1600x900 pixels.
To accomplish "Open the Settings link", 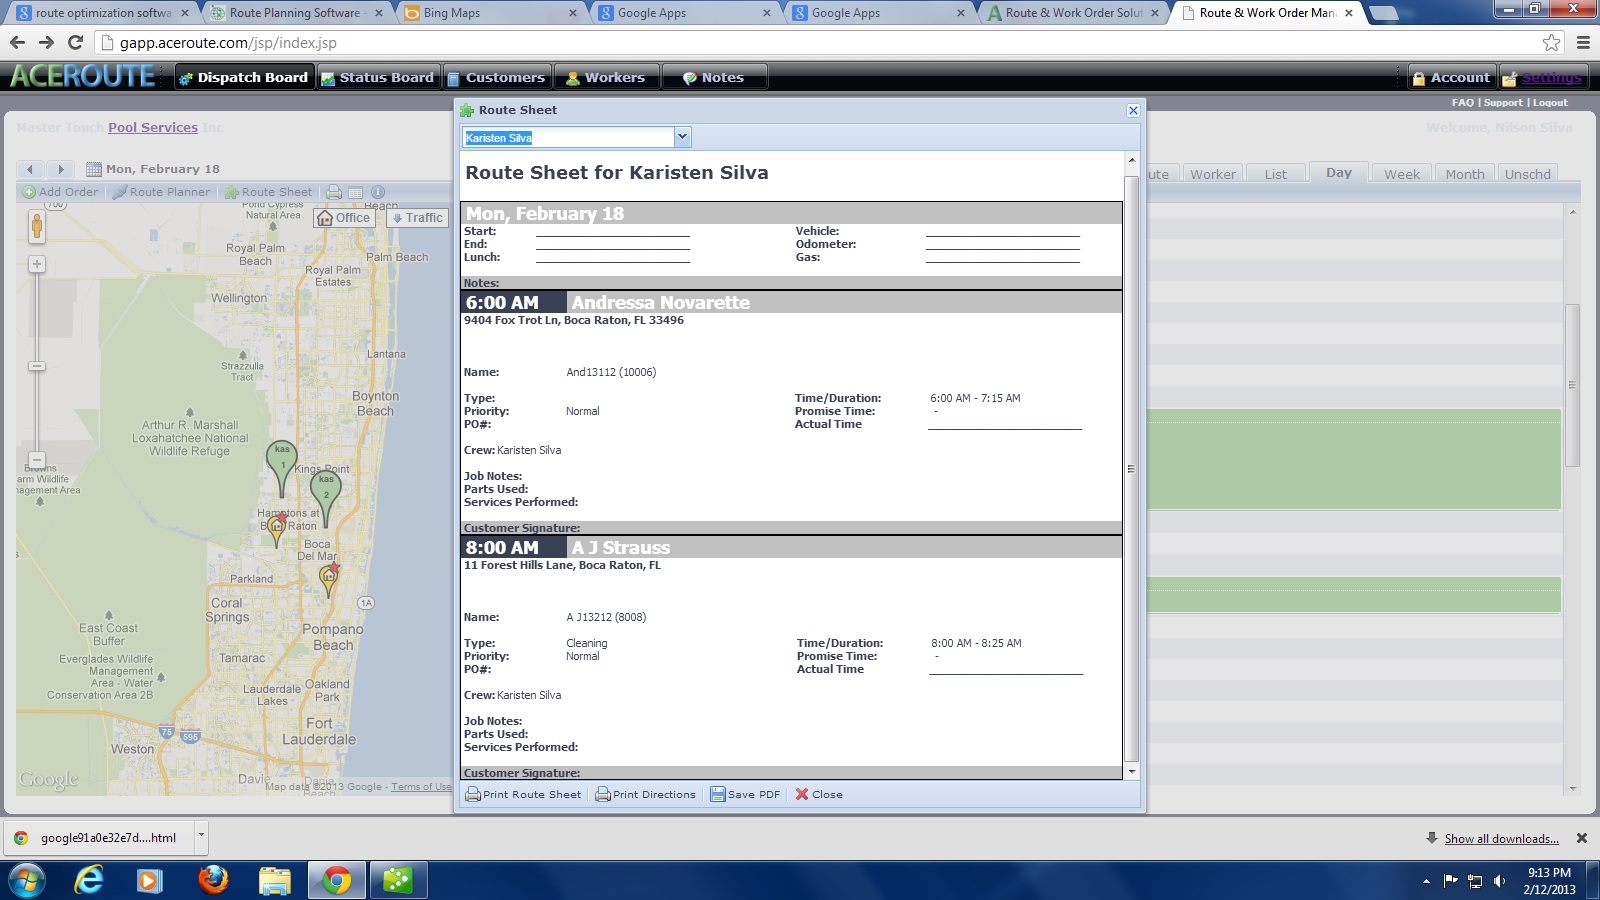I will tap(1542, 77).
